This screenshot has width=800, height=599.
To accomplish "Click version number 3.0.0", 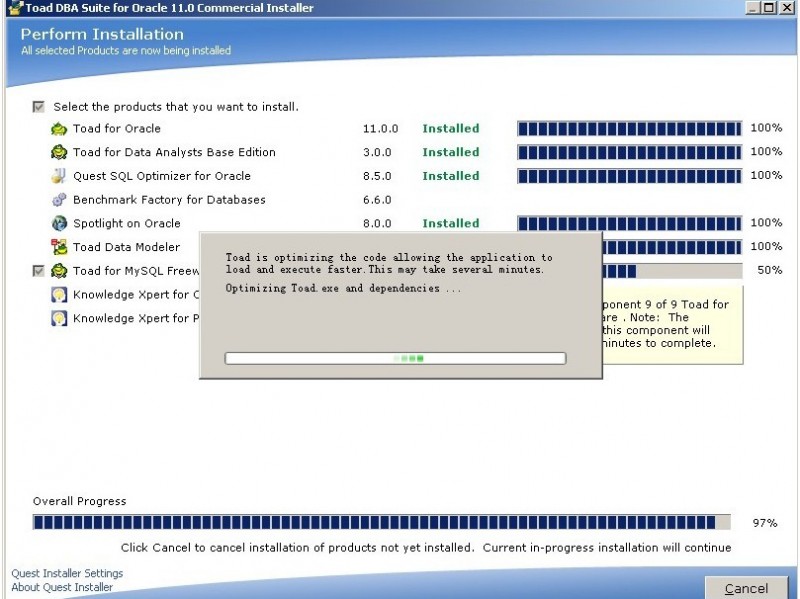I will click(377, 153).
